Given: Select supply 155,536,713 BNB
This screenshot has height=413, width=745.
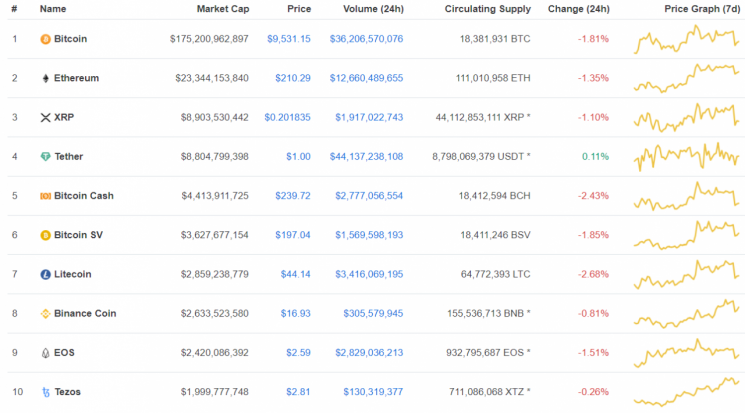Looking at the screenshot, I should point(488,313).
